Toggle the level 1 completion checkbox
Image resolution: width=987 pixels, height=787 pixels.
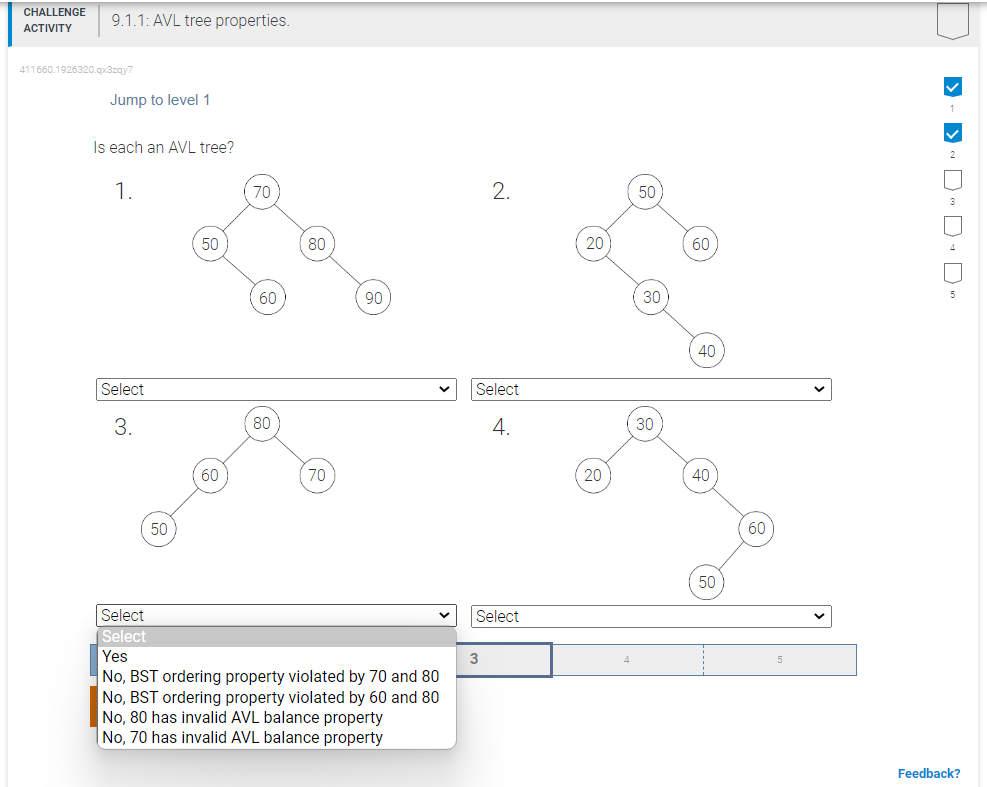(951, 86)
